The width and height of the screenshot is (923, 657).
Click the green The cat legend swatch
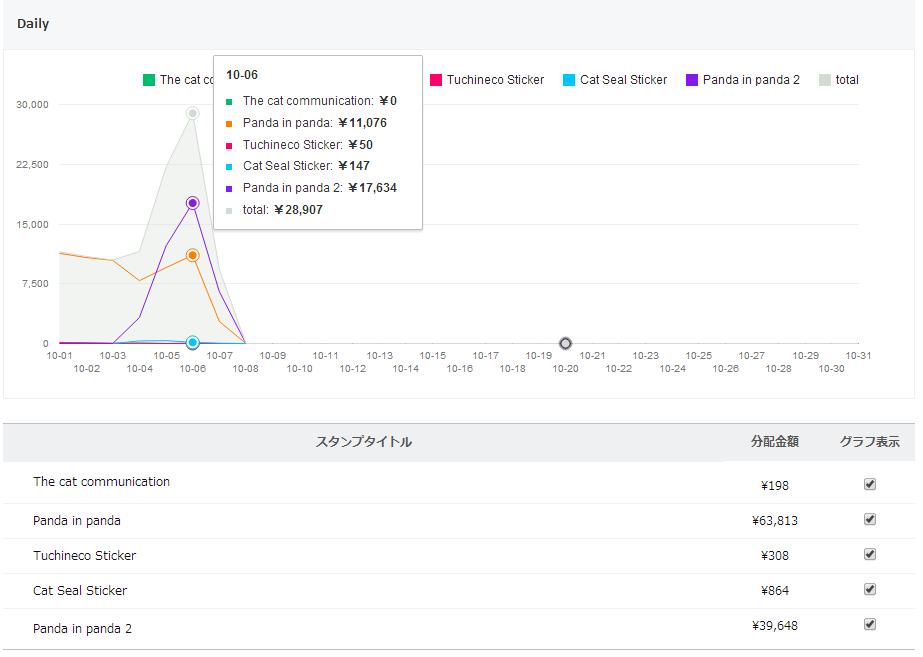(149, 80)
